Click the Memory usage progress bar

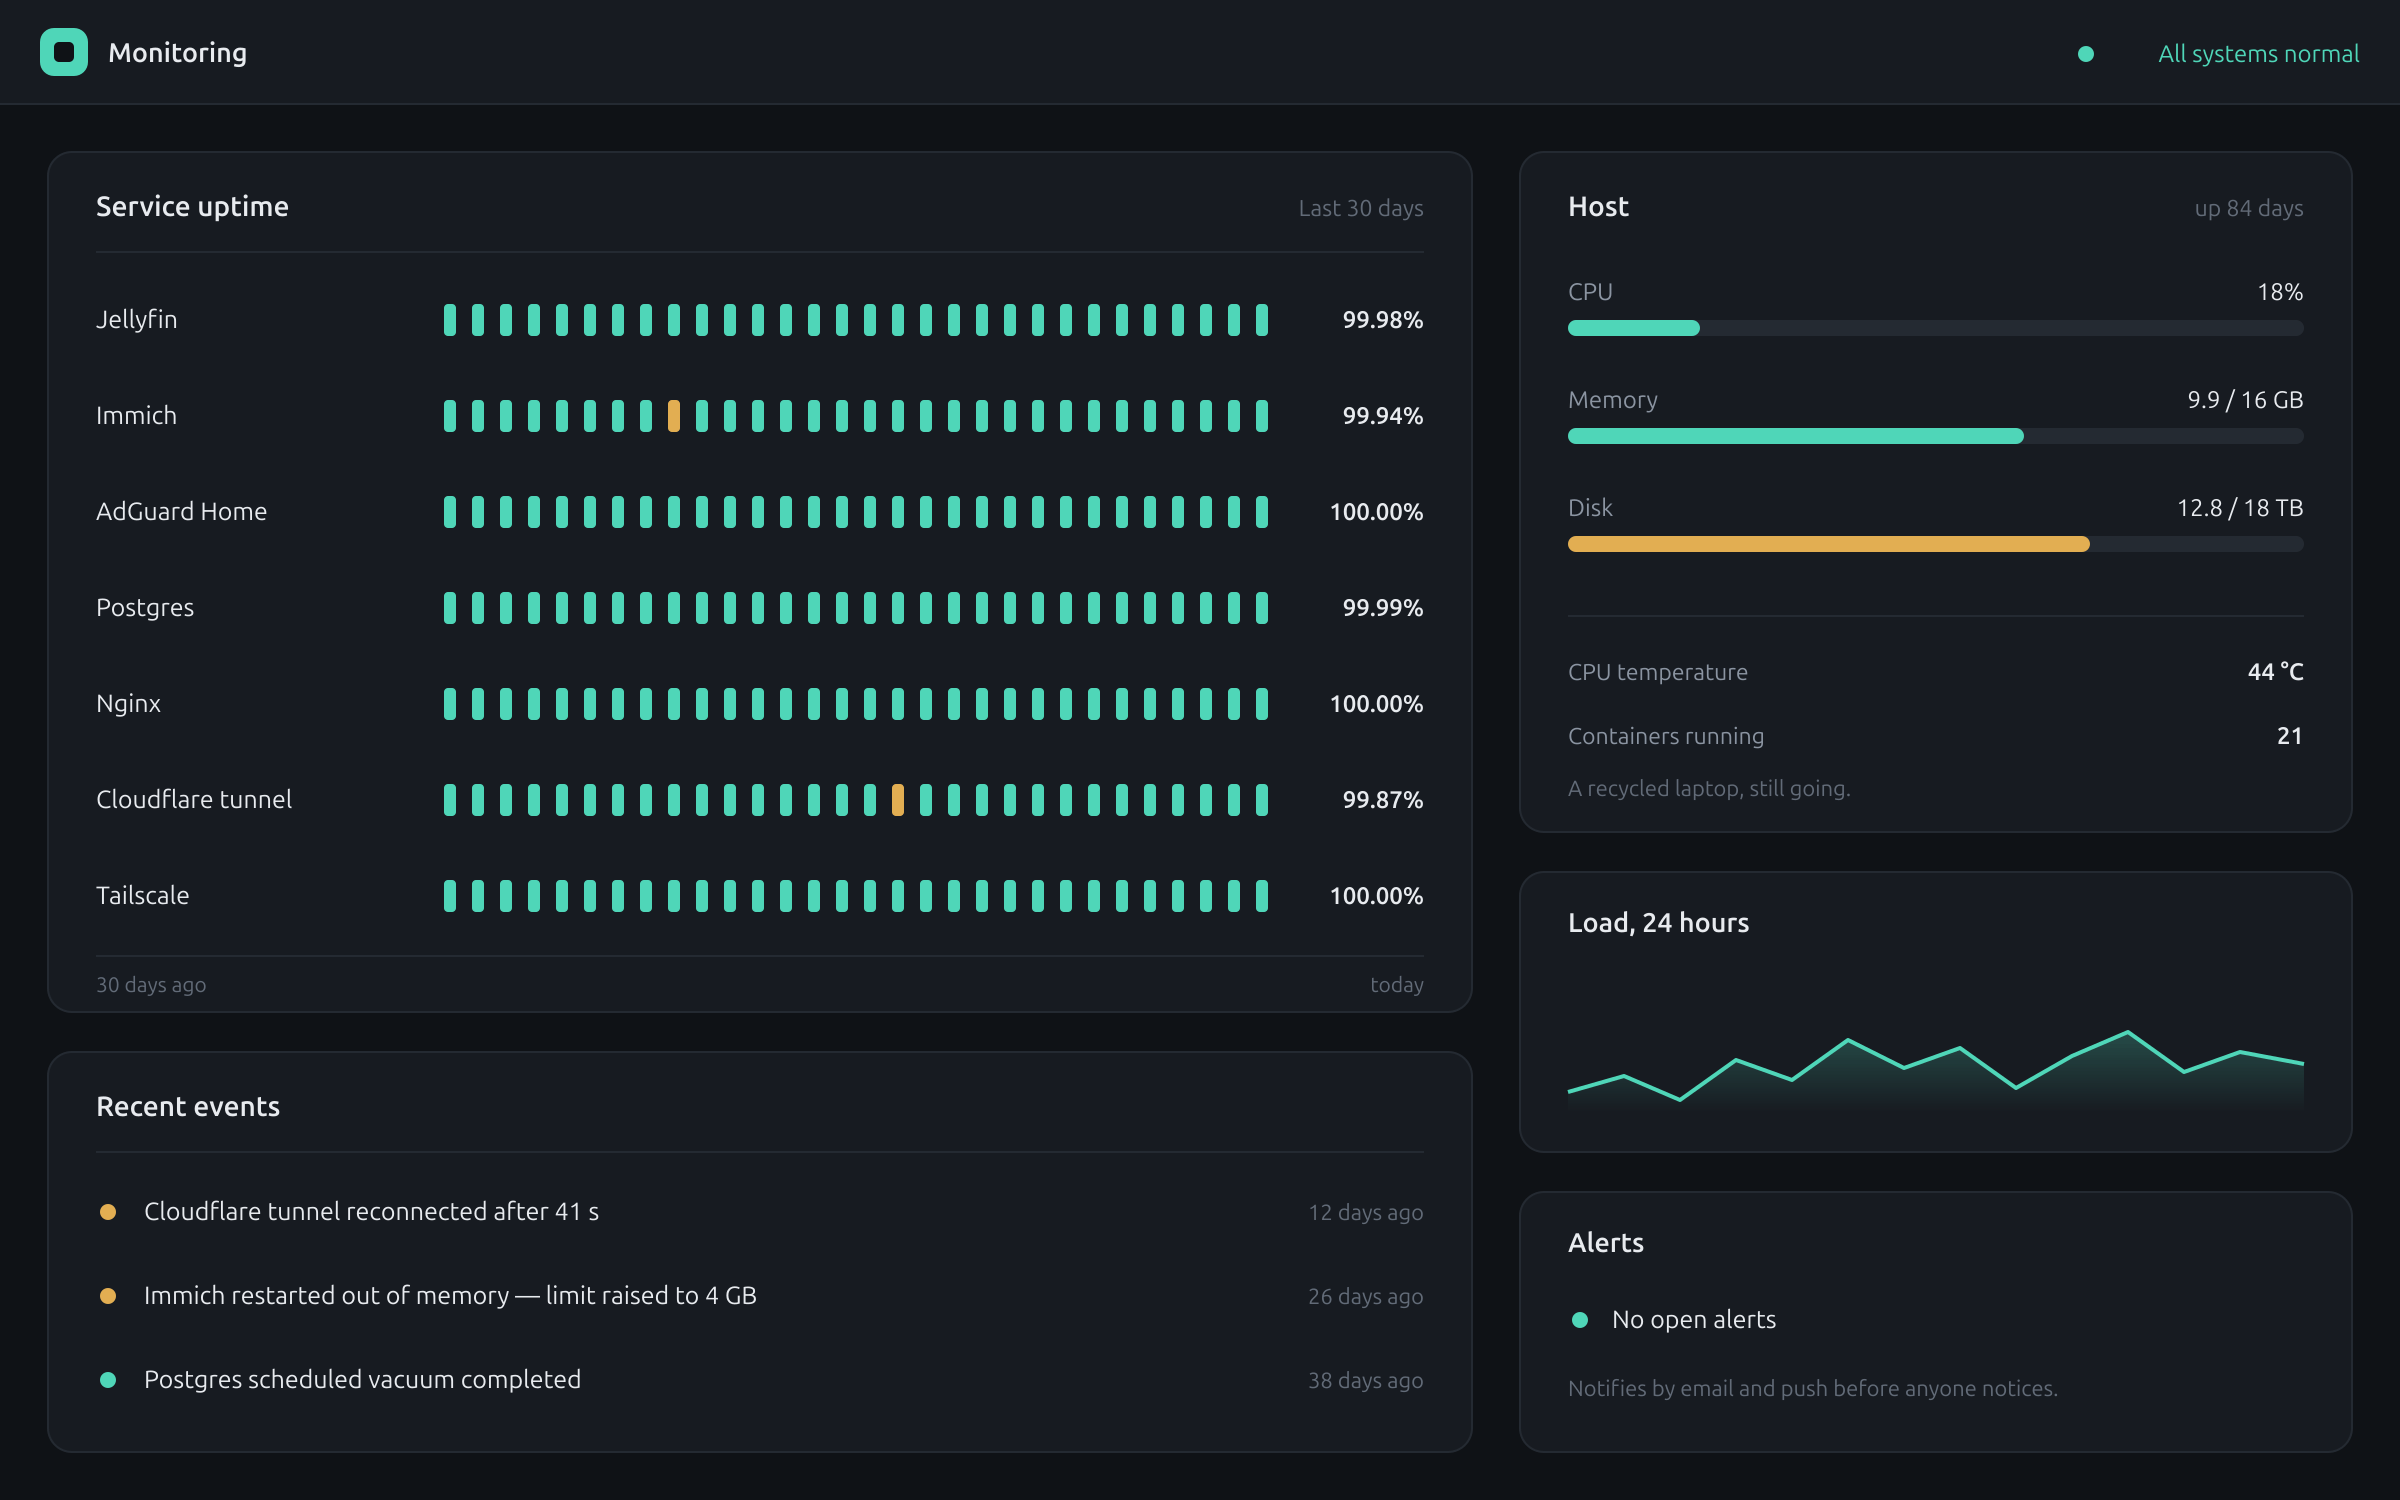pos(1935,436)
